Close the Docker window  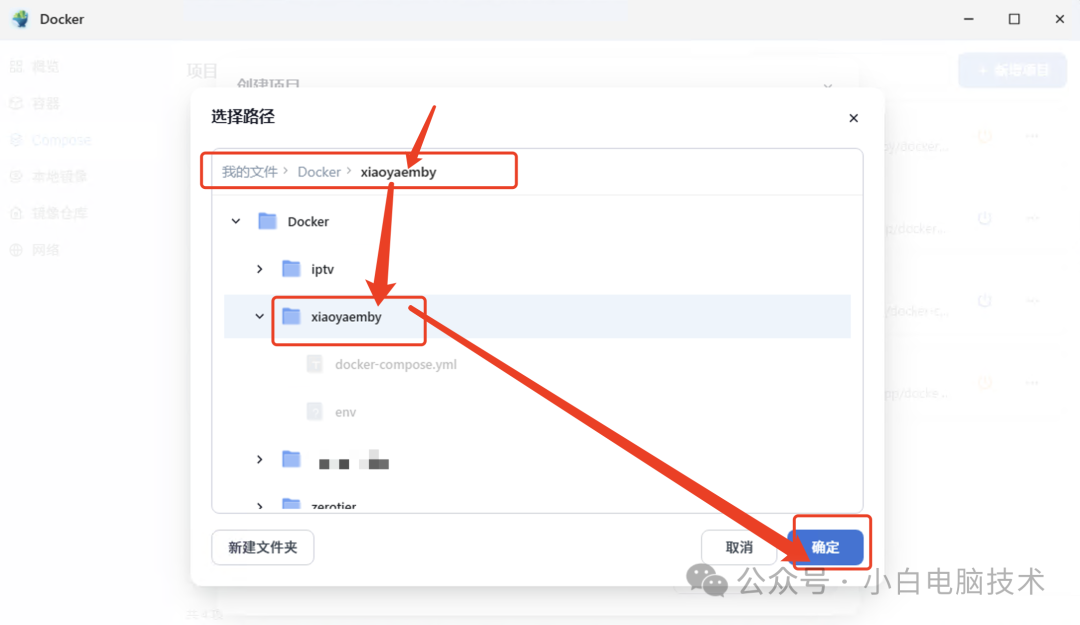click(1059, 19)
